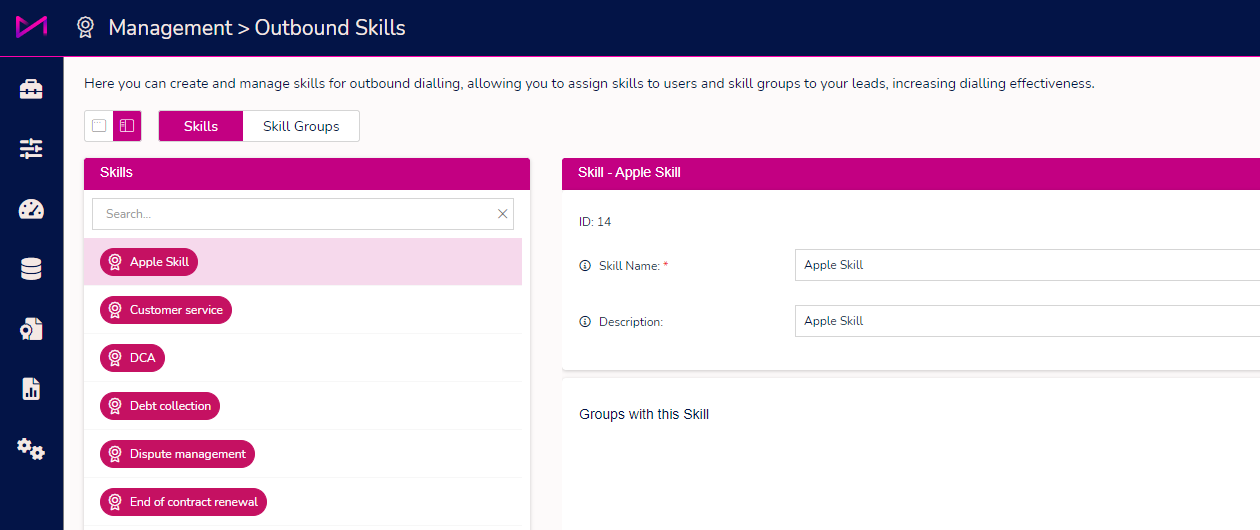
Task: Open the dashboard gauge sidebar icon
Action: point(31,209)
